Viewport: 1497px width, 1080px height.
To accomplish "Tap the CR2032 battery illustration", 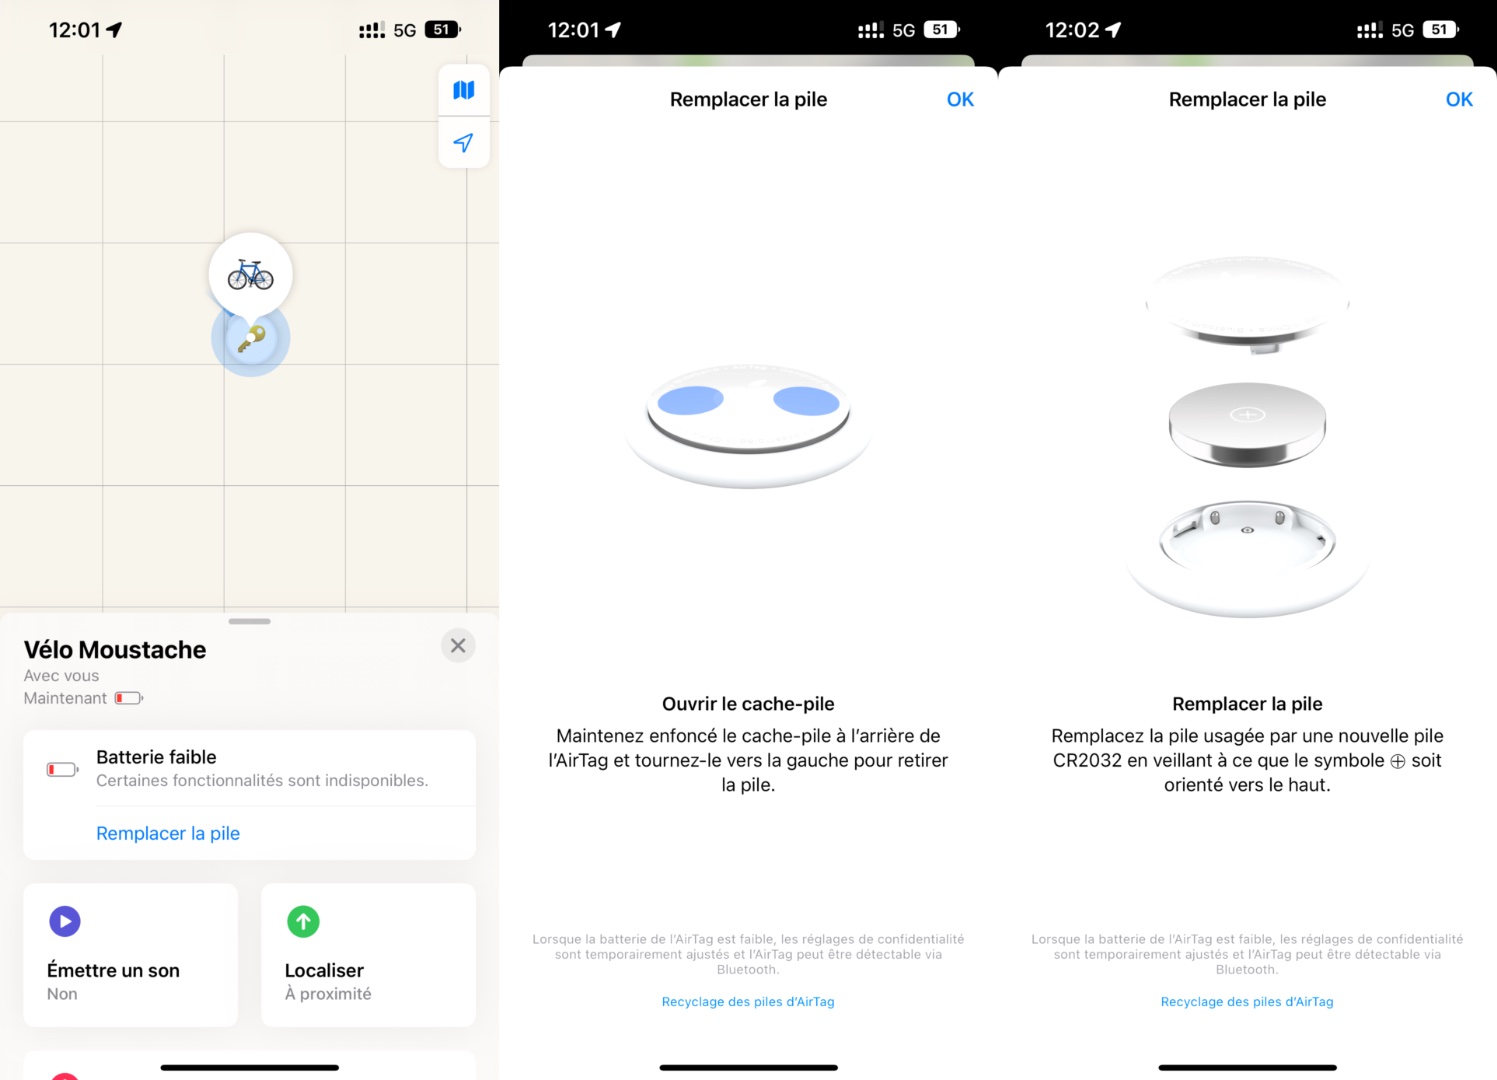I will tap(1247, 424).
